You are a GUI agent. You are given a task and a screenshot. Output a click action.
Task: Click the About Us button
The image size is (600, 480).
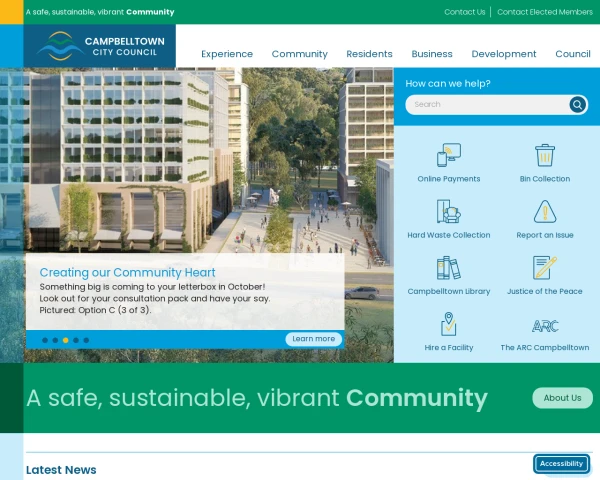(562, 398)
